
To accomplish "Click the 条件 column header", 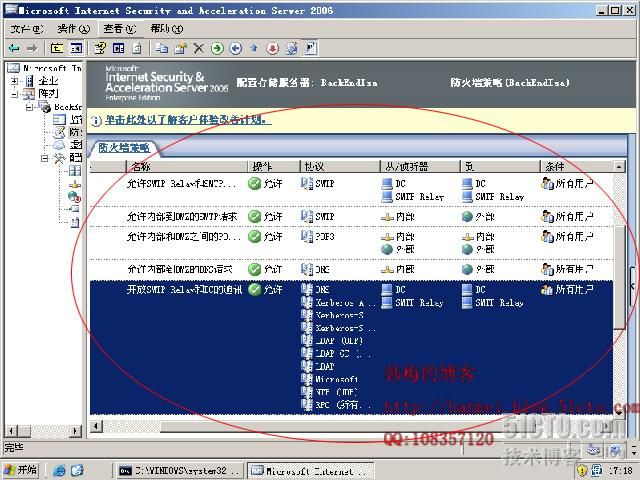I will (577, 166).
